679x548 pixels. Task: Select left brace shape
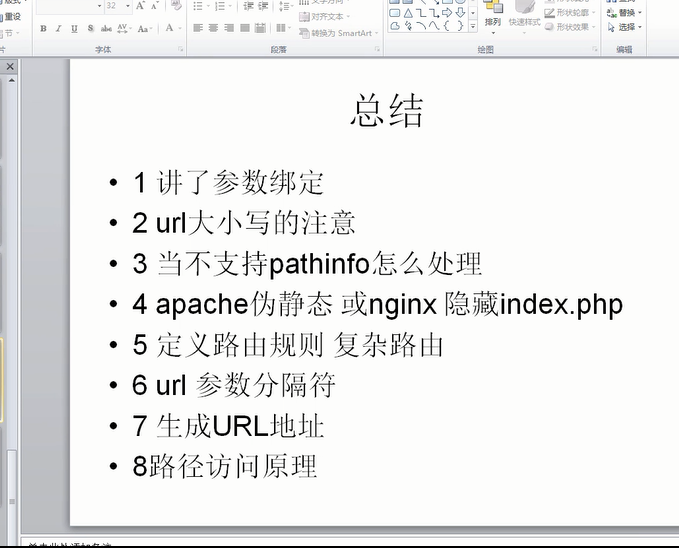click(447, 26)
